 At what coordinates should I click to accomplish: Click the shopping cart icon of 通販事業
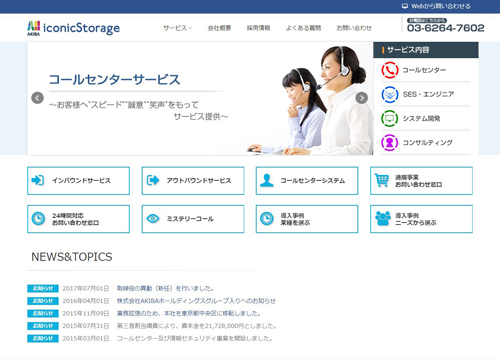pos(381,180)
